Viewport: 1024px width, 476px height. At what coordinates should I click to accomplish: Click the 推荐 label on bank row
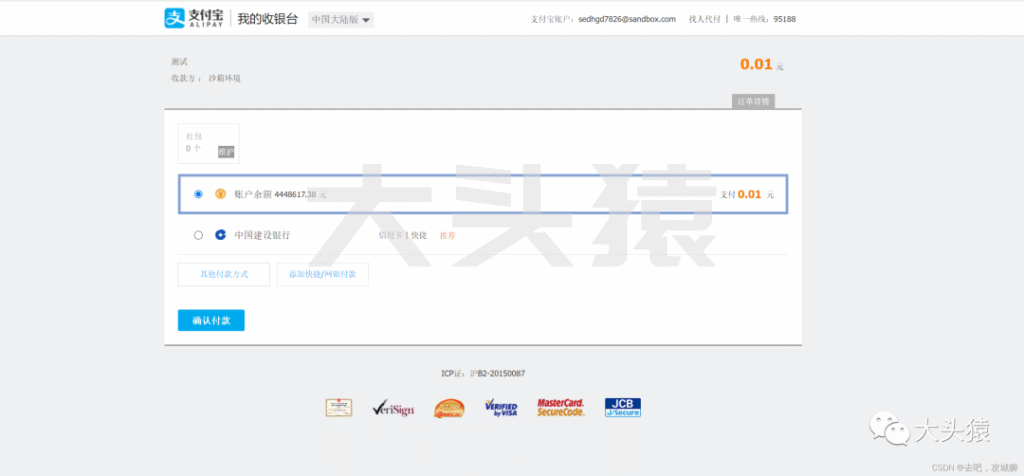coord(447,235)
